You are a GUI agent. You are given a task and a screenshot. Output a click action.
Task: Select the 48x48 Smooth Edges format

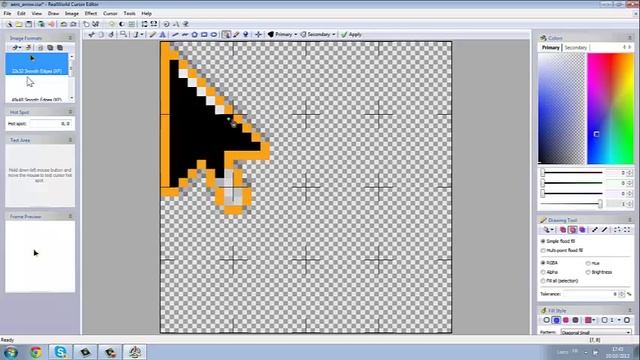[37, 89]
